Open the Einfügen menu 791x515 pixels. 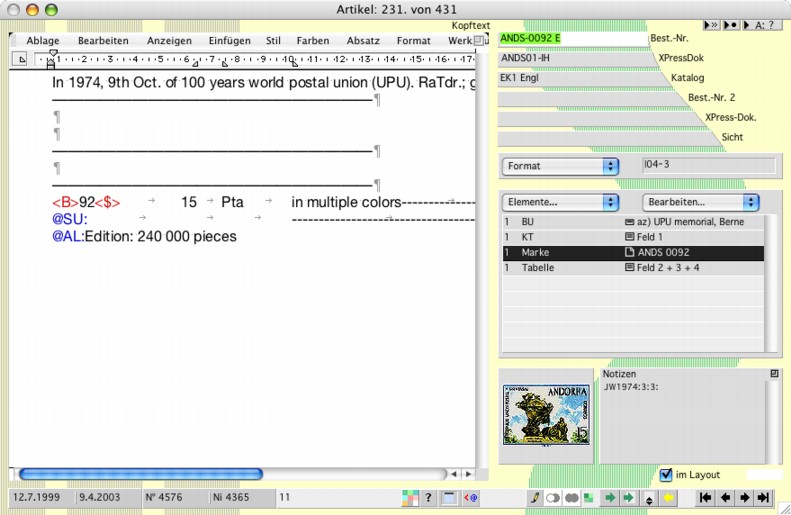tap(229, 41)
